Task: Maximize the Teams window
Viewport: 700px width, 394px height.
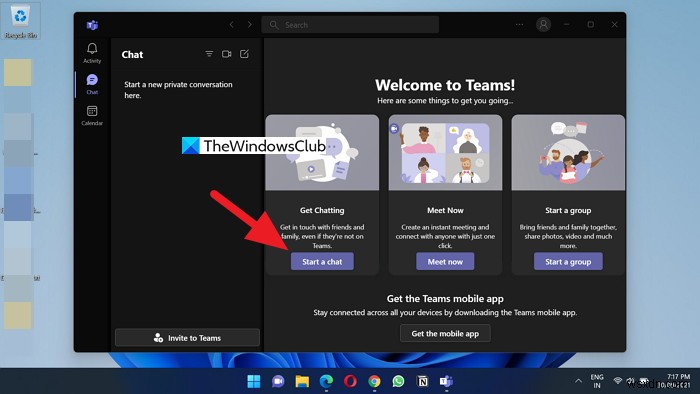Action: (x=591, y=25)
